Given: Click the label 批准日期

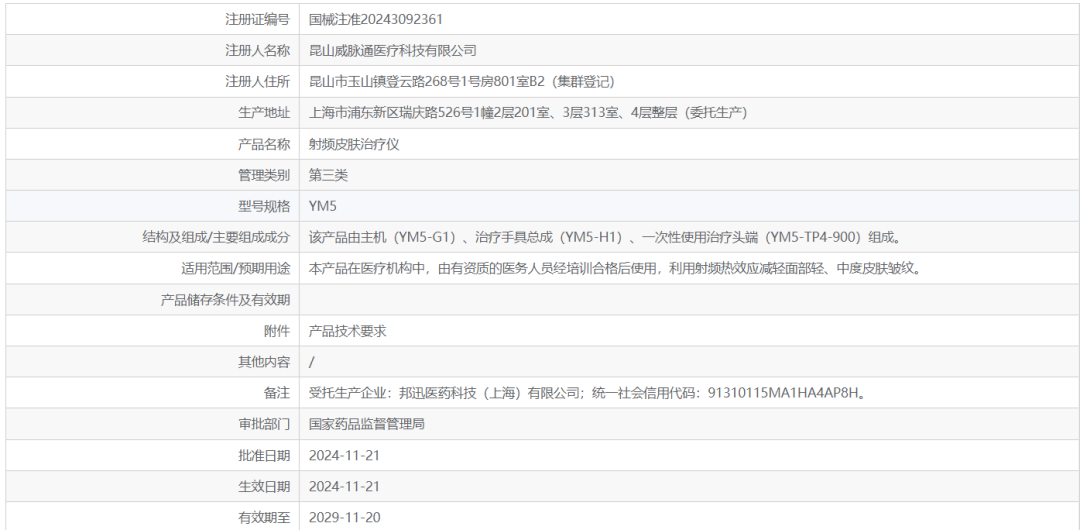Looking at the screenshot, I should (264, 456).
